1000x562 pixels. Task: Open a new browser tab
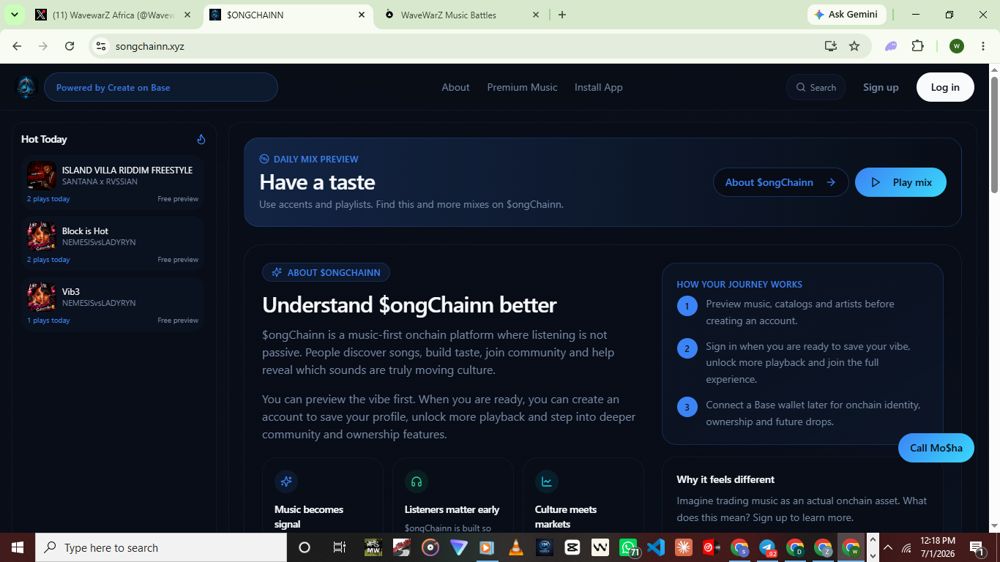tap(562, 15)
